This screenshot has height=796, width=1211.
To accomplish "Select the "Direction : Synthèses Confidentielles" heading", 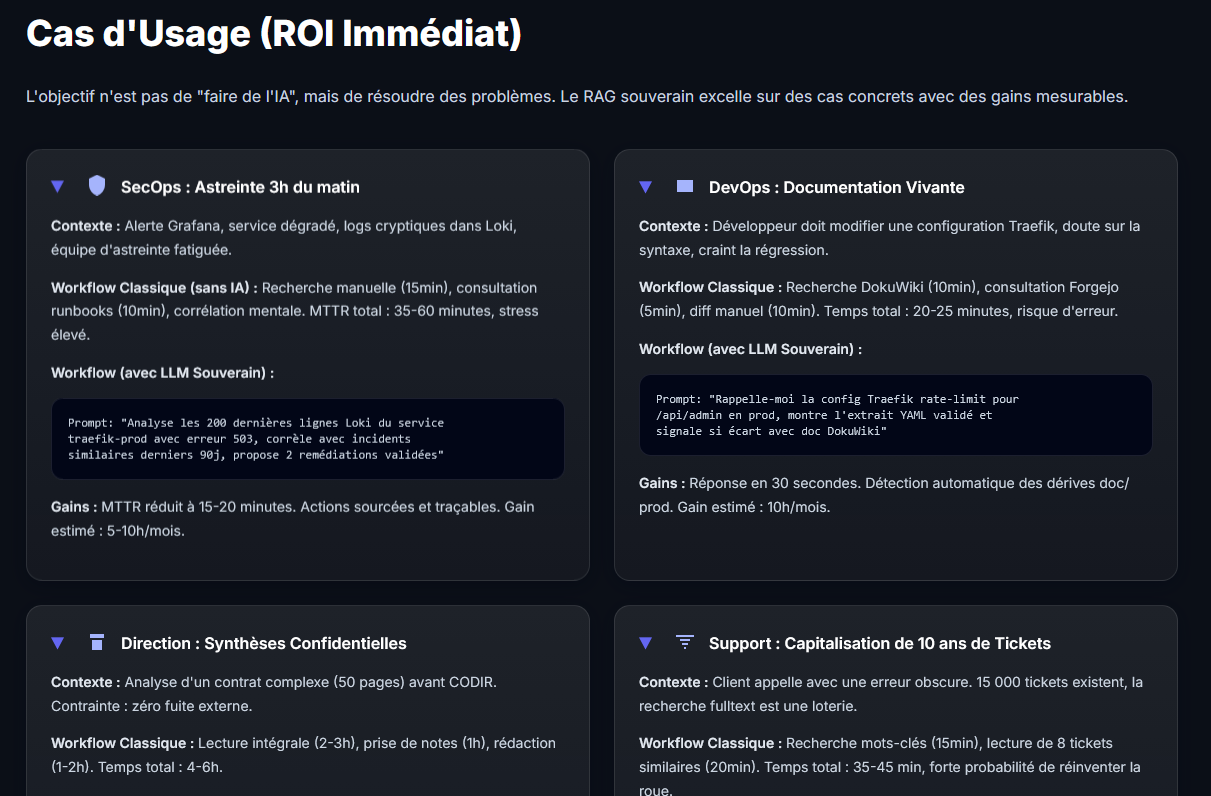I will tap(263, 643).
